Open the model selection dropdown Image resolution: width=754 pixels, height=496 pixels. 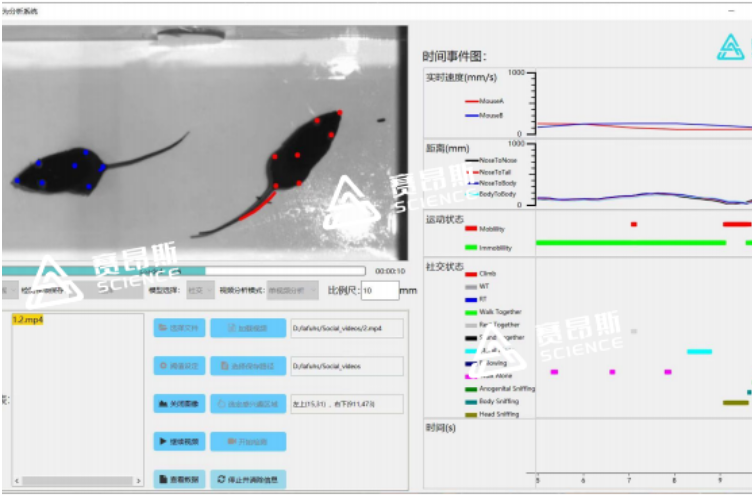tap(195, 291)
